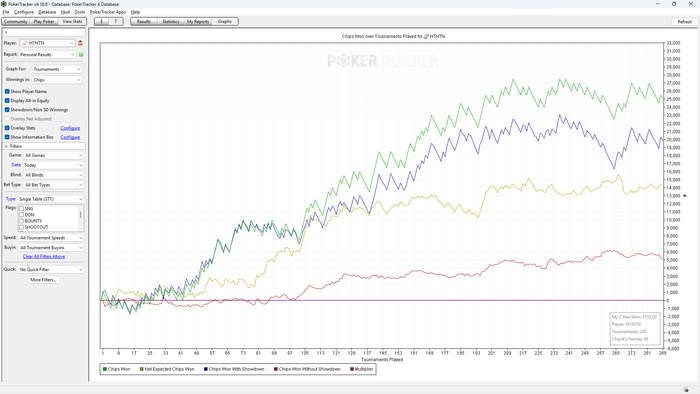700x394 pixels.
Task: Select the T tournament mode button
Action: pyautogui.click(x=116, y=21)
